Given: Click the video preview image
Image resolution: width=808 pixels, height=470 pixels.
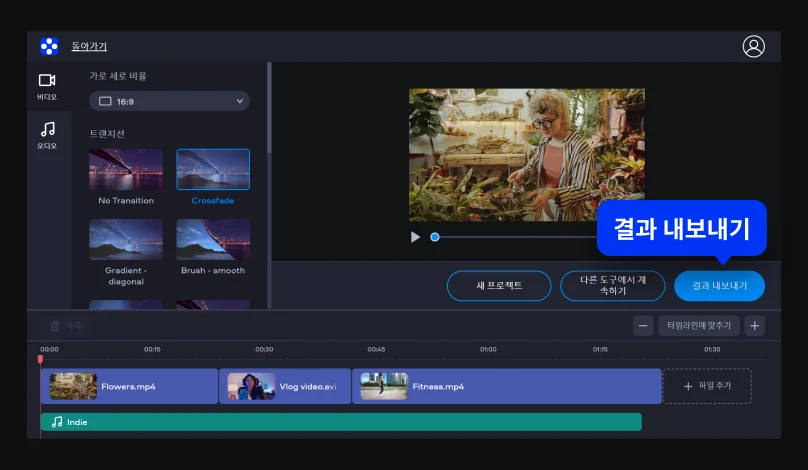Looking at the screenshot, I should click(527, 155).
